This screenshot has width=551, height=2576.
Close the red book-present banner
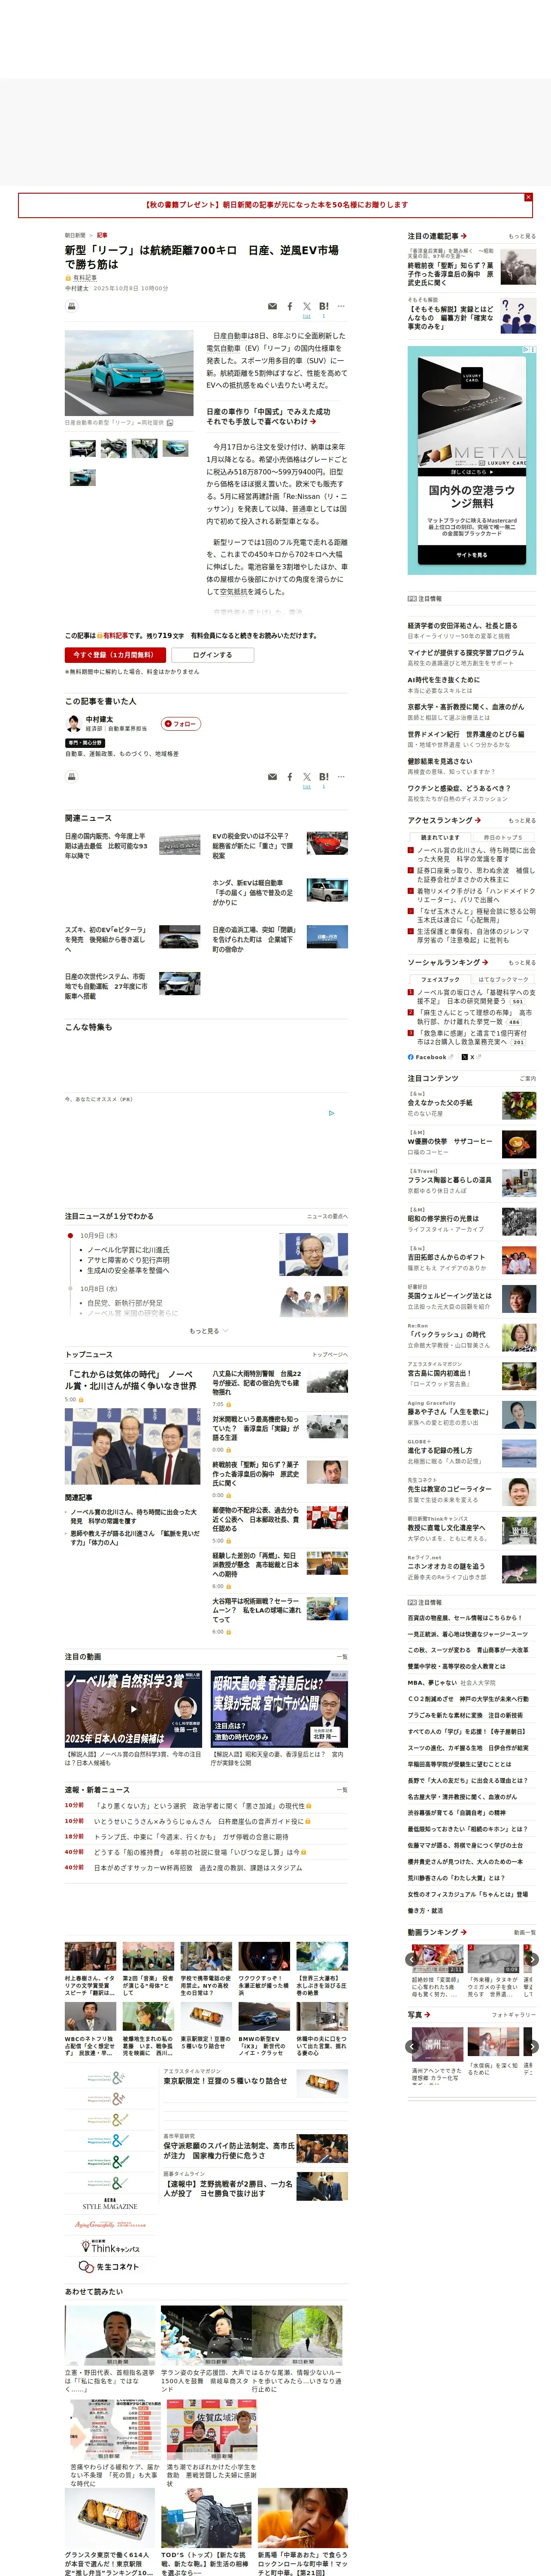point(528,197)
